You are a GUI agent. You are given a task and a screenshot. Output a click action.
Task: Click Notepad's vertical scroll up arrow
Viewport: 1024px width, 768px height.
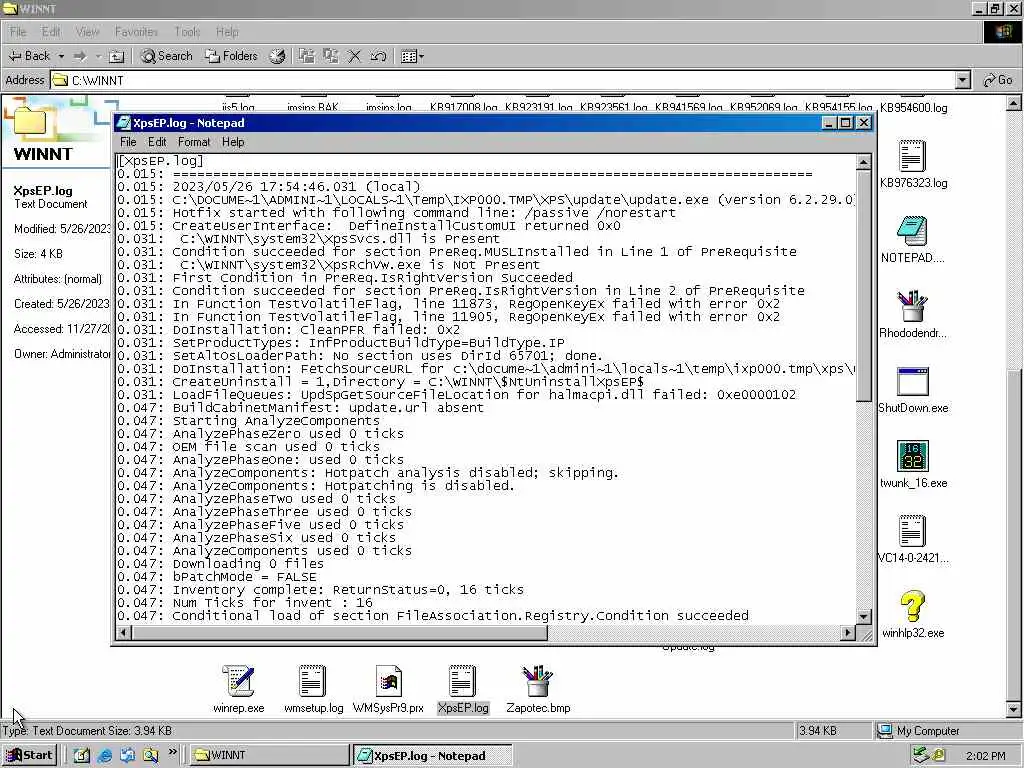(863, 162)
